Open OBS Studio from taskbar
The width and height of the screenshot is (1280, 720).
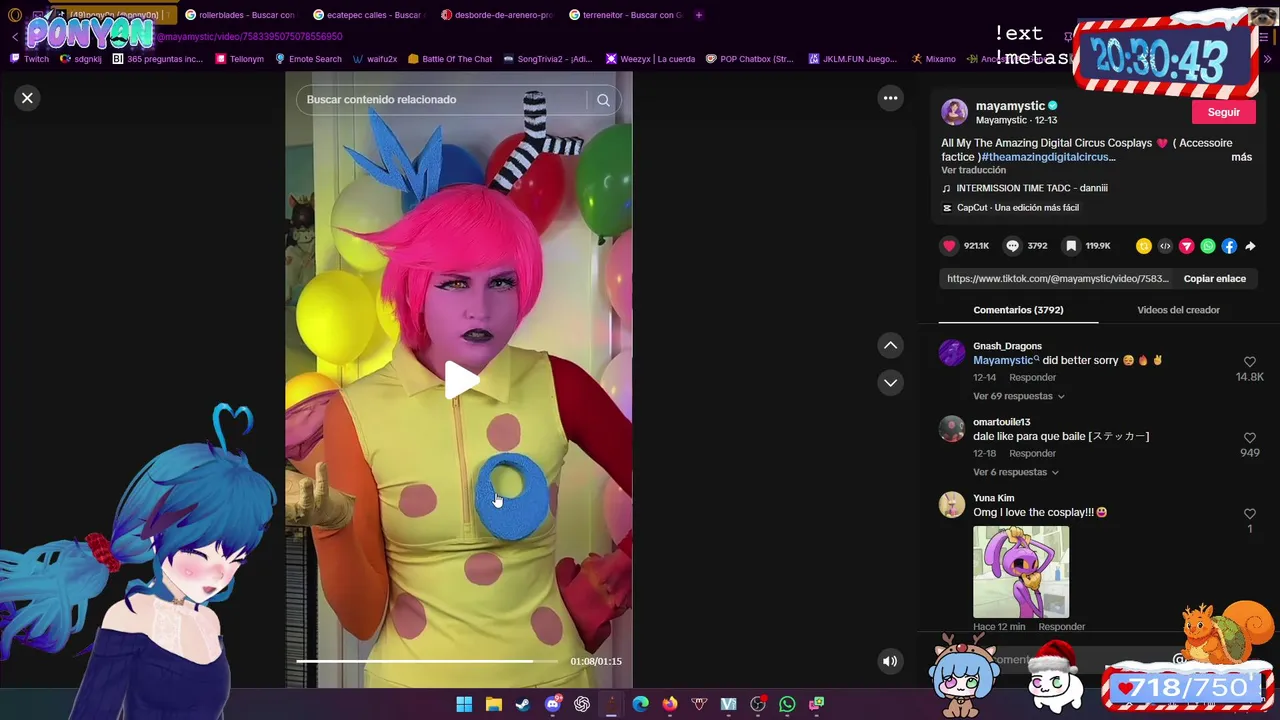757,704
